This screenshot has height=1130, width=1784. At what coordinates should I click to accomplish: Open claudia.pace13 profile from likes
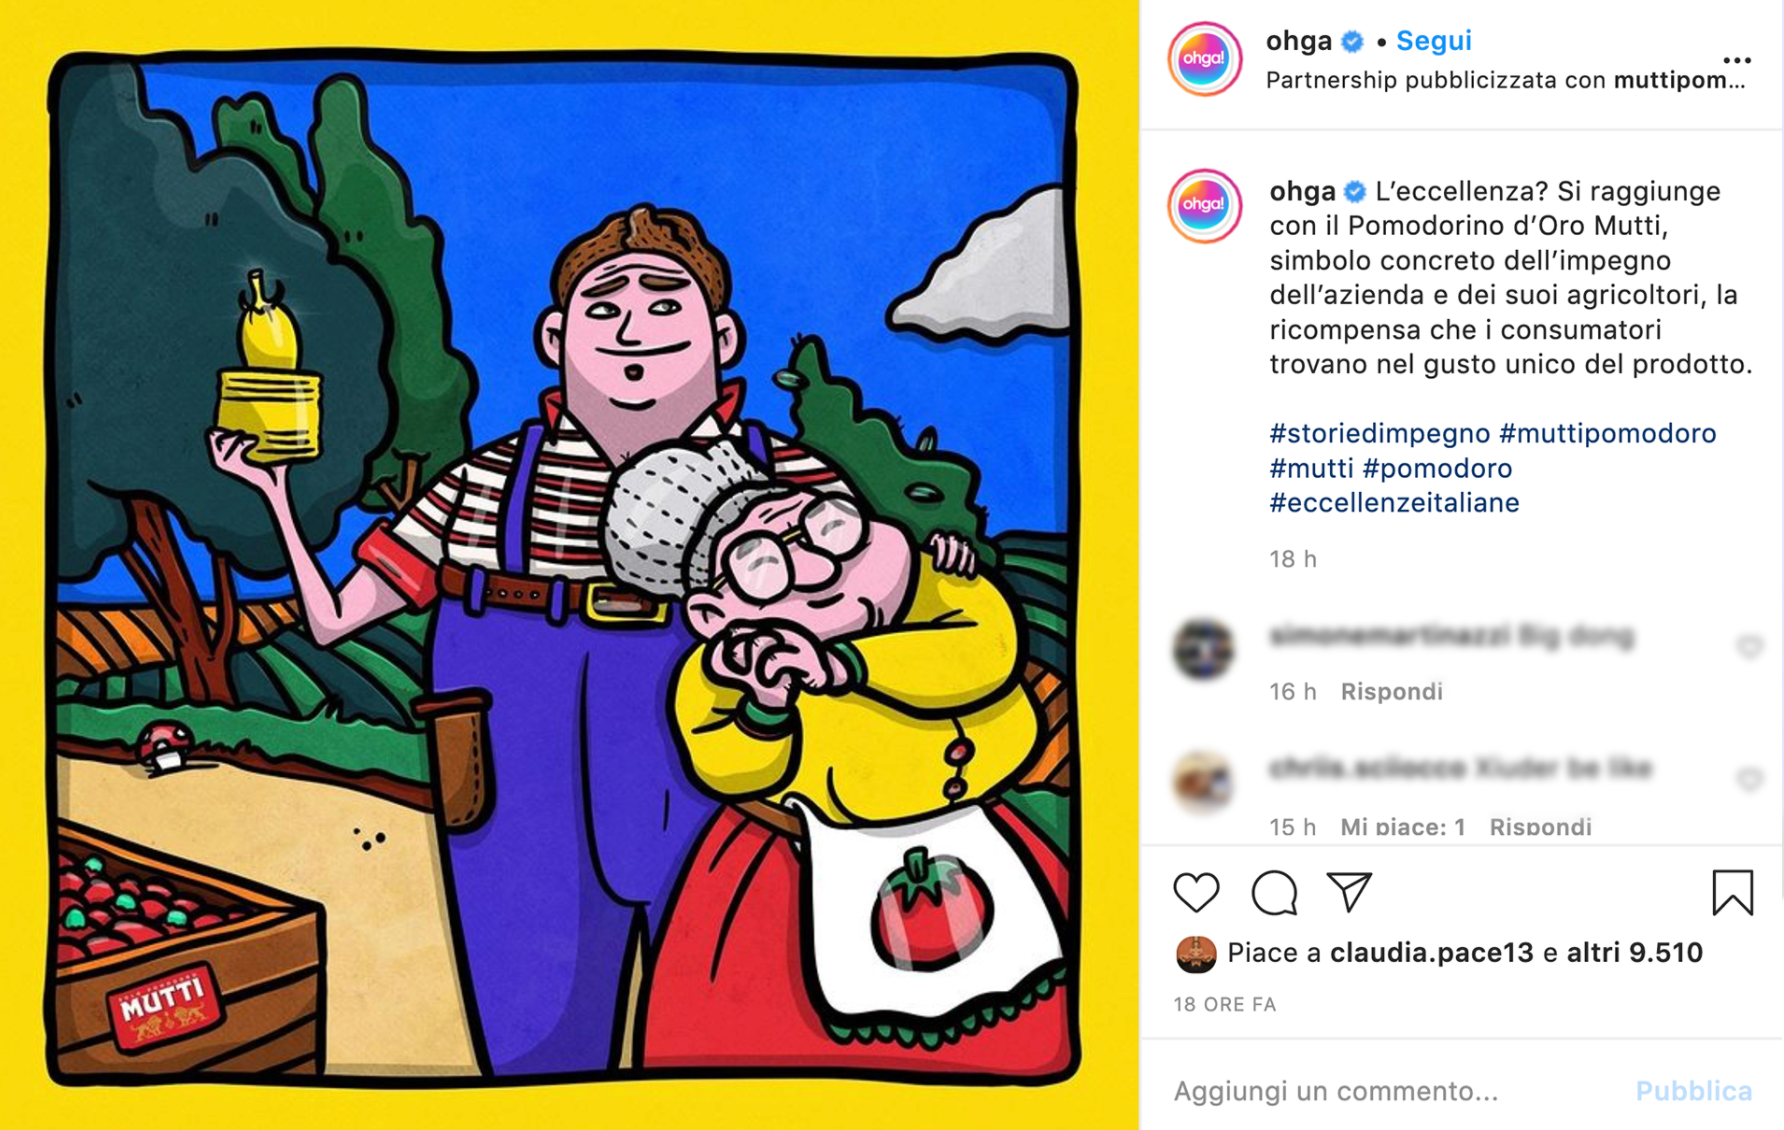coord(1431,952)
